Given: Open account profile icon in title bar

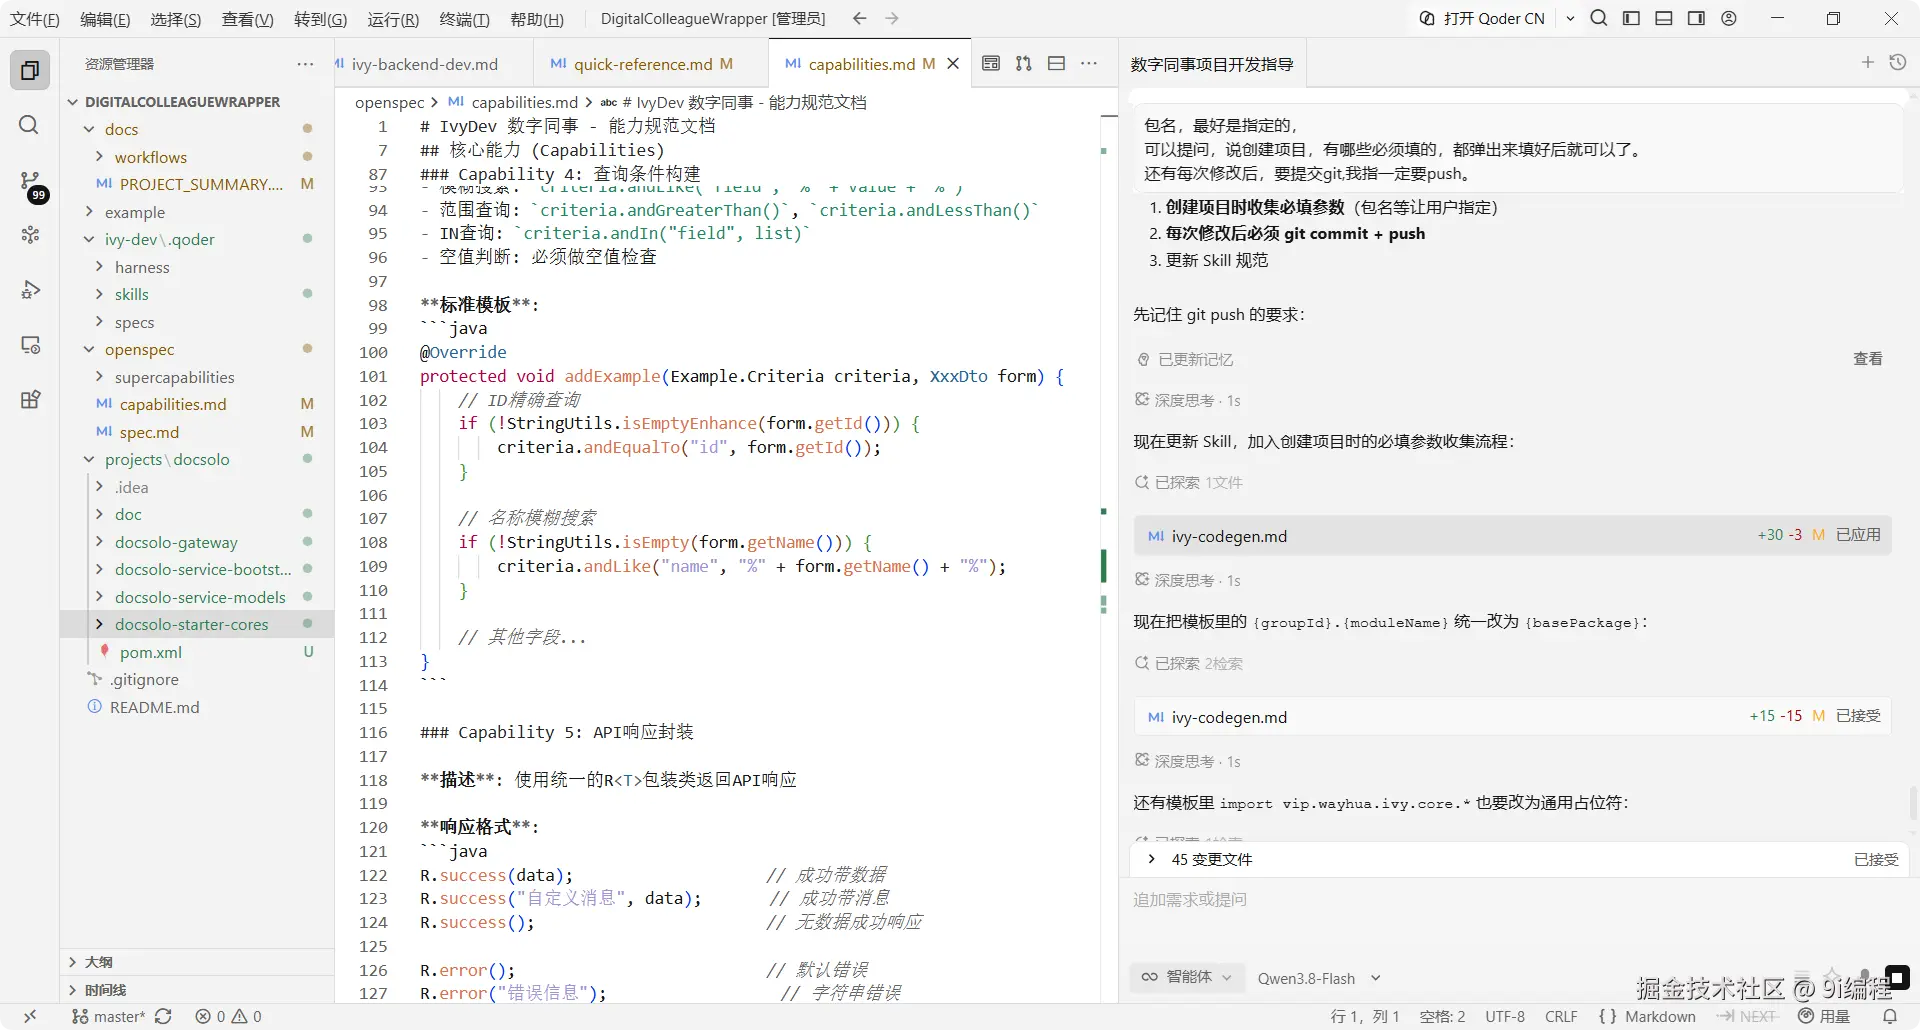Looking at the screenshot, I should [1729, 18].
